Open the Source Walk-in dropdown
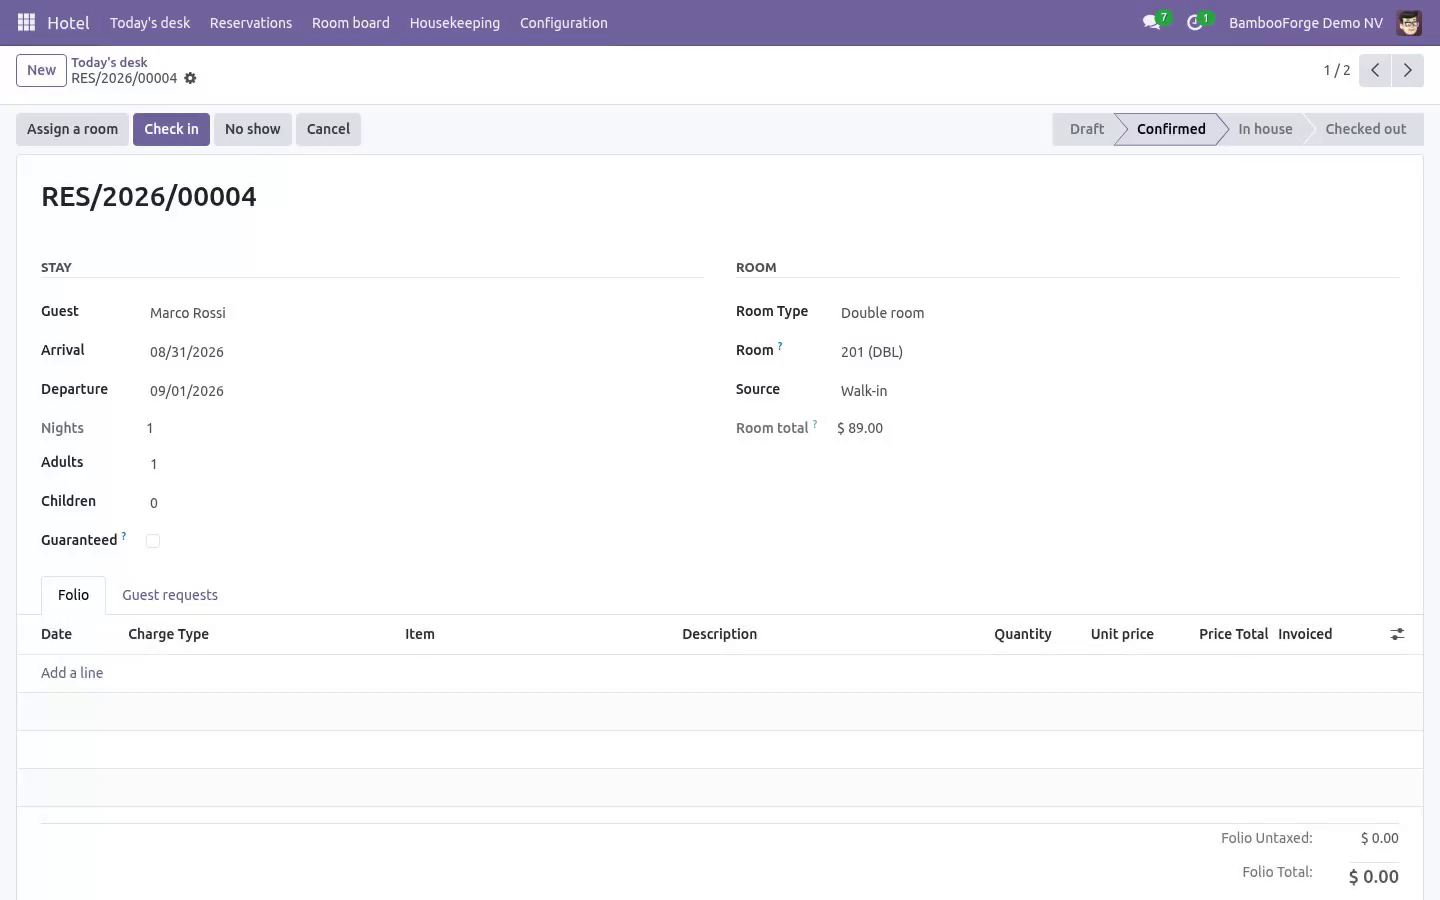 1118,391
